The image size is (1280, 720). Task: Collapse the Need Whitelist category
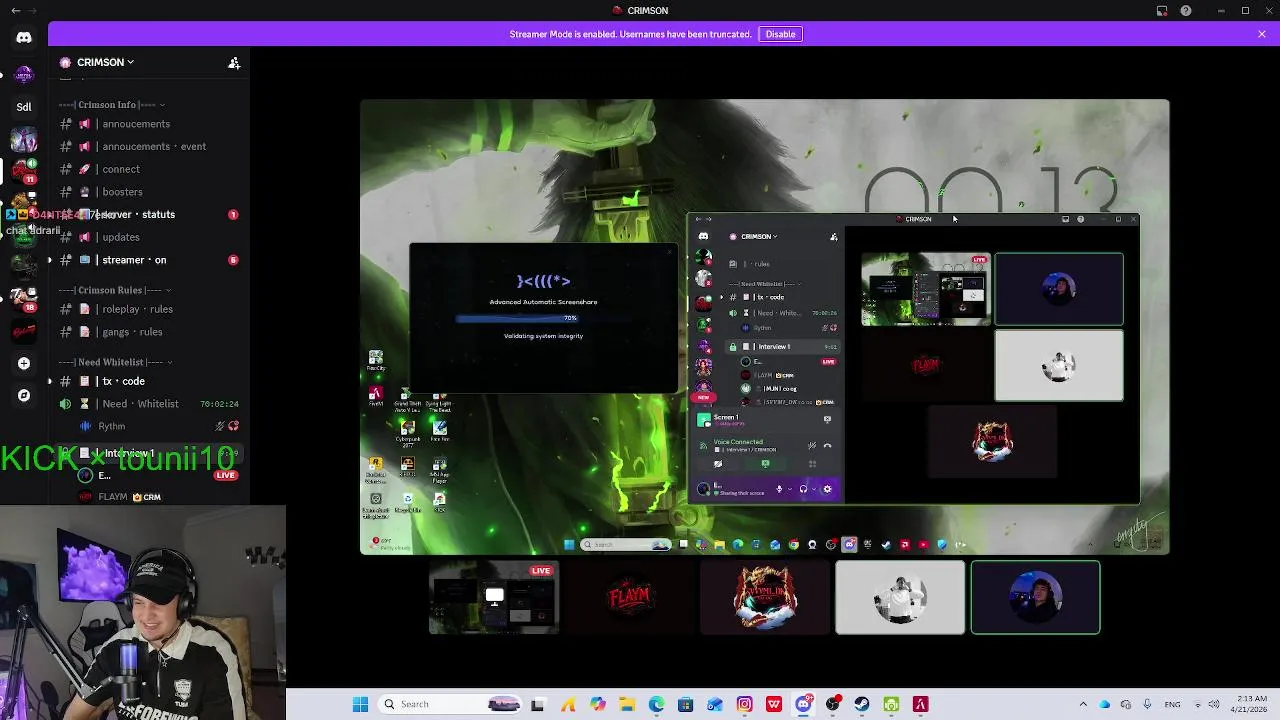tap(116, 362)
